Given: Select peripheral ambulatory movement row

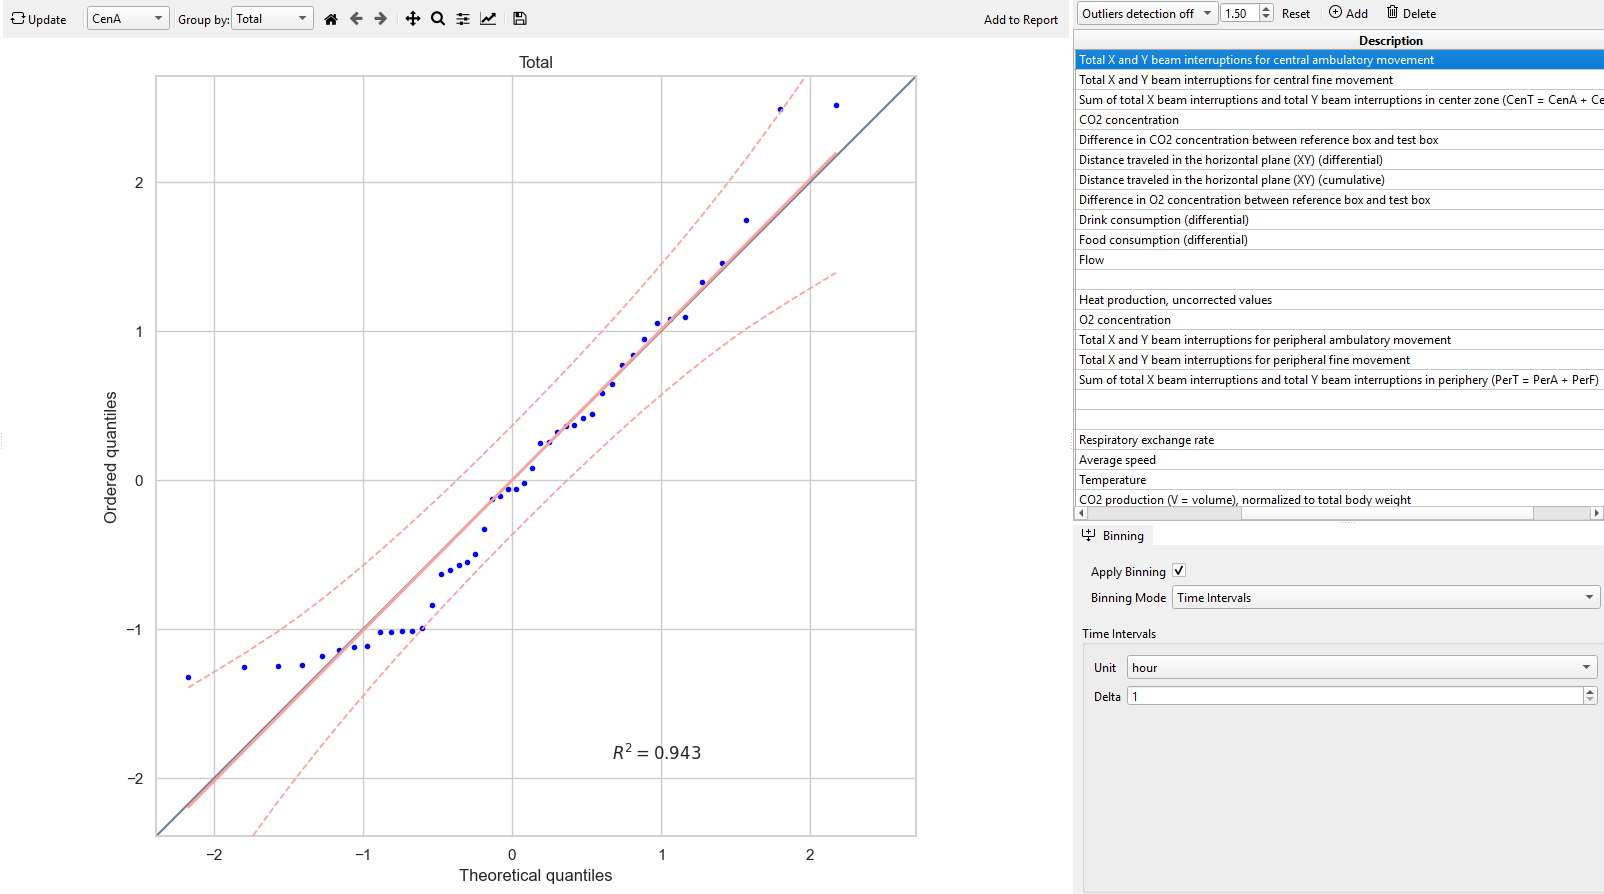Looking at the screenshot, I should [1339, 340].
